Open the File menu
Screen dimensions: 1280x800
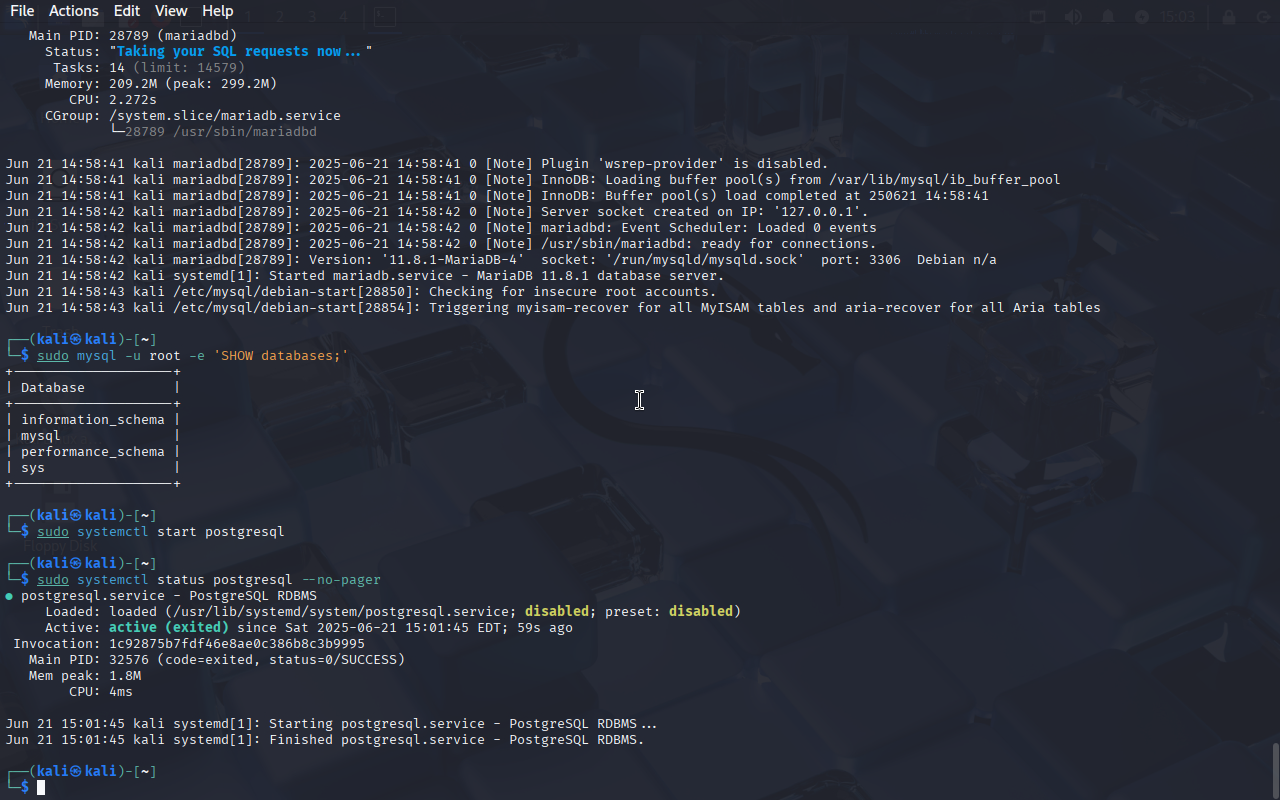22,11
